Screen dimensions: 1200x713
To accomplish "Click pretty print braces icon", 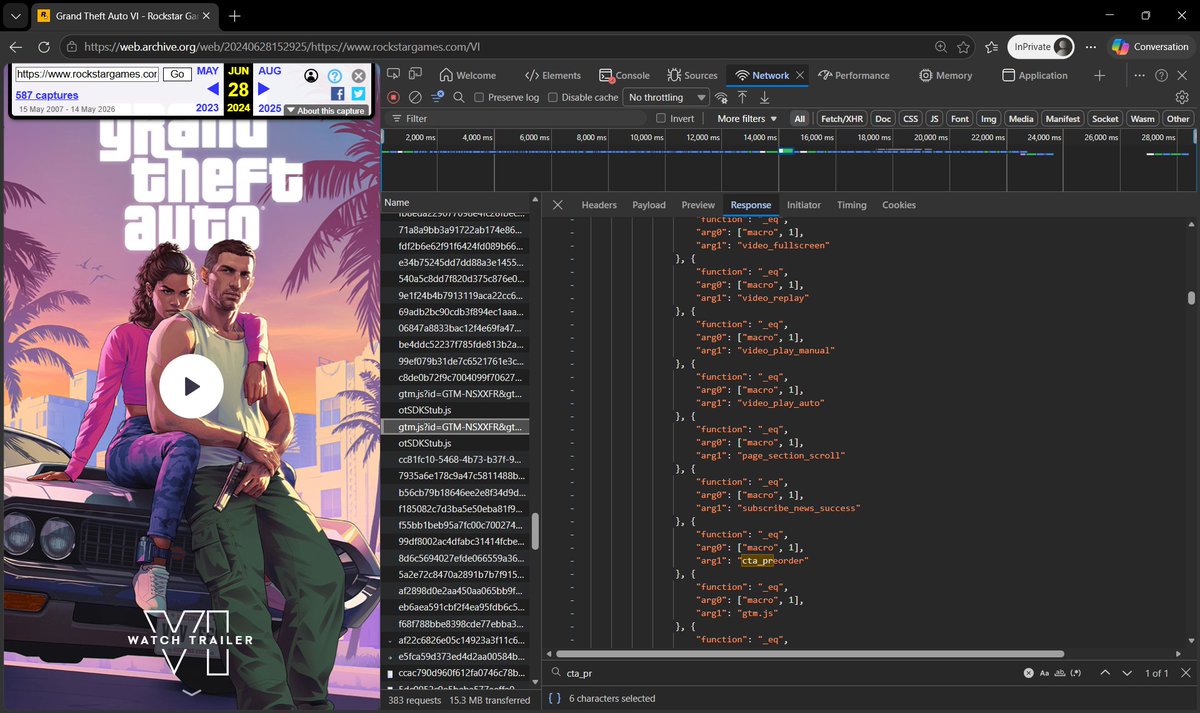I will point(556,699).
